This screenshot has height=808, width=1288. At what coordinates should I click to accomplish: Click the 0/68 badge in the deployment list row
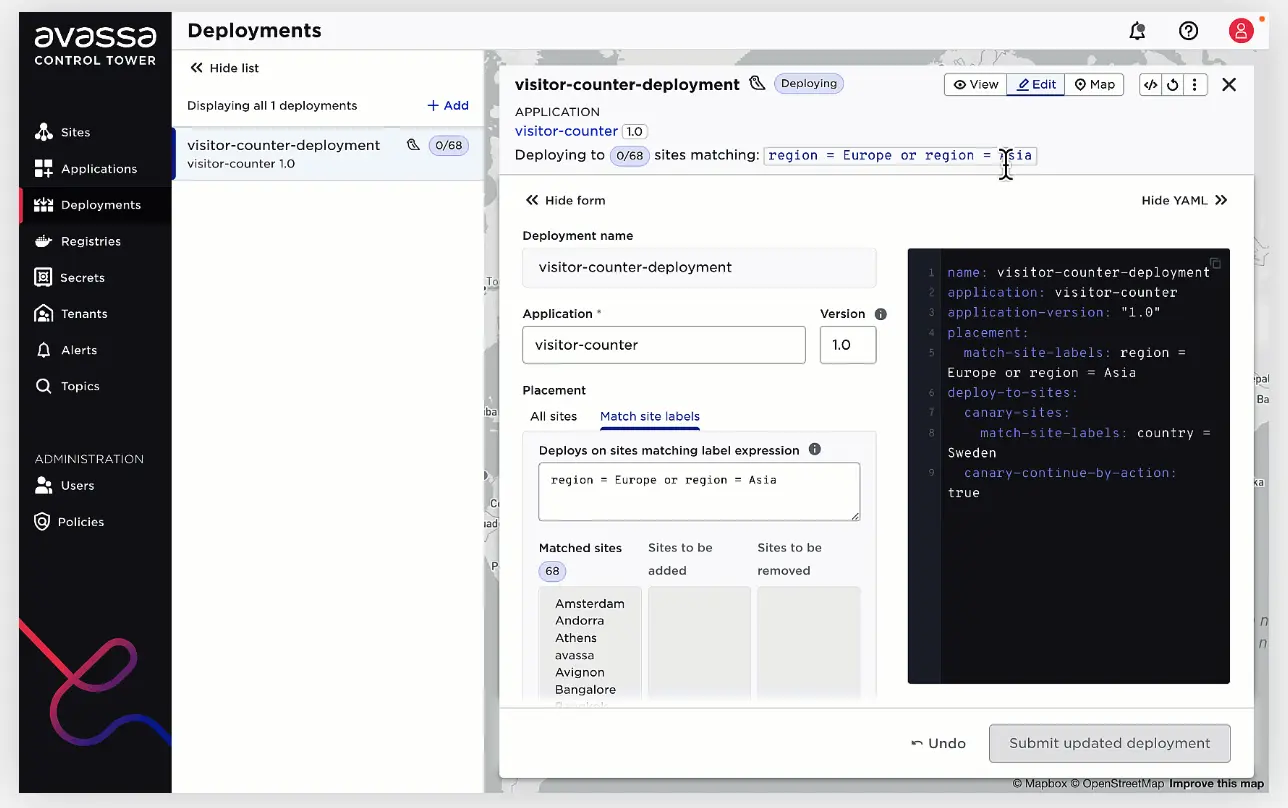tap(448, 145)
